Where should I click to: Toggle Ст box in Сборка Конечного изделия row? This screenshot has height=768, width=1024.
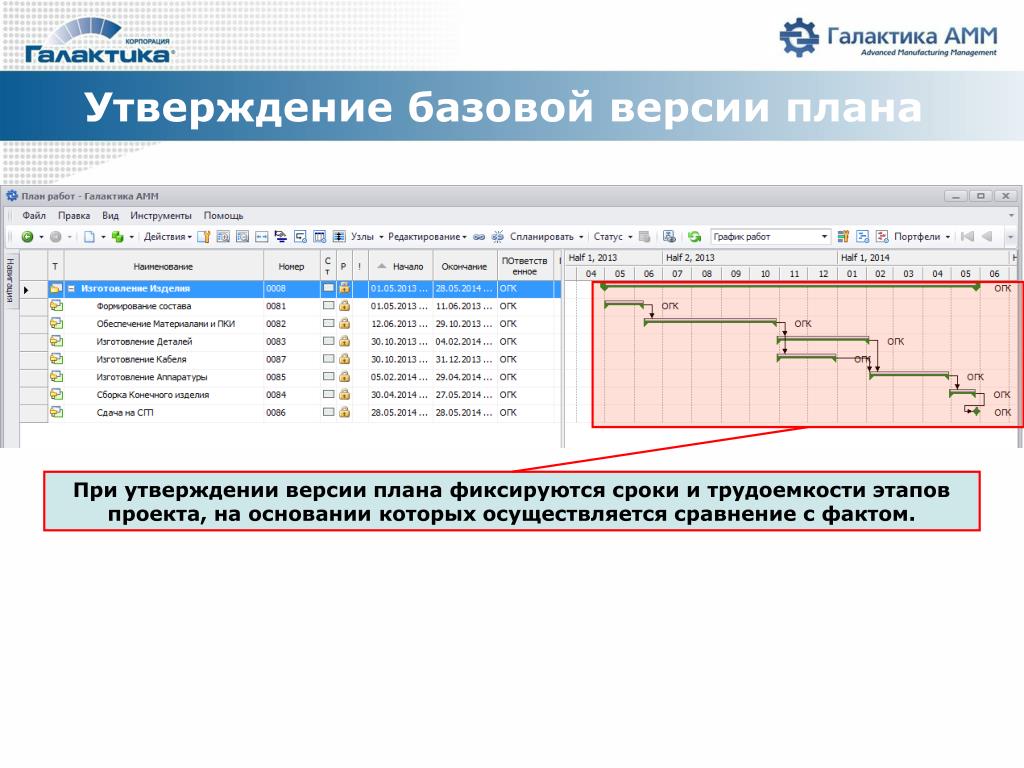[328, 394]
